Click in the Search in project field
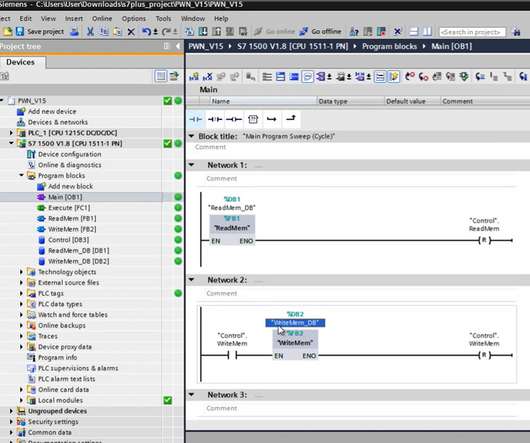This screenshot has width=530, height=443. point(472,32)
